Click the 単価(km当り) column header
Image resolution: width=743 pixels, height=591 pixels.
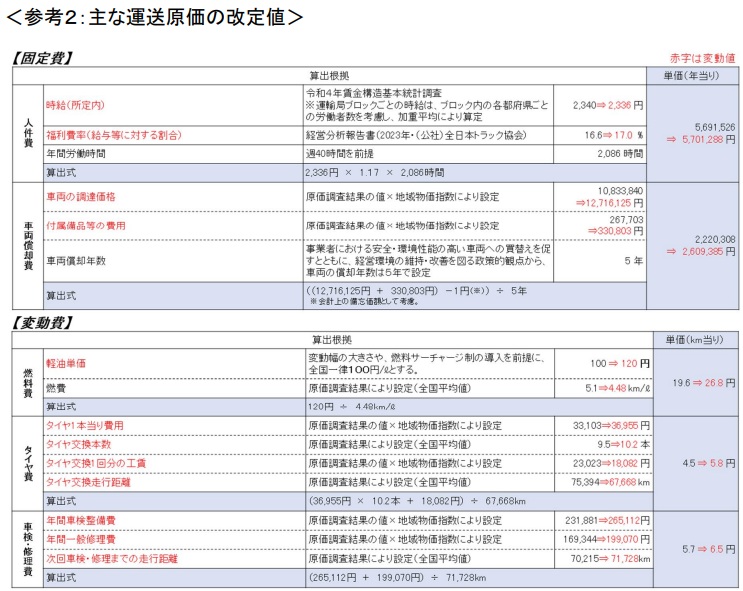(694, 338)
